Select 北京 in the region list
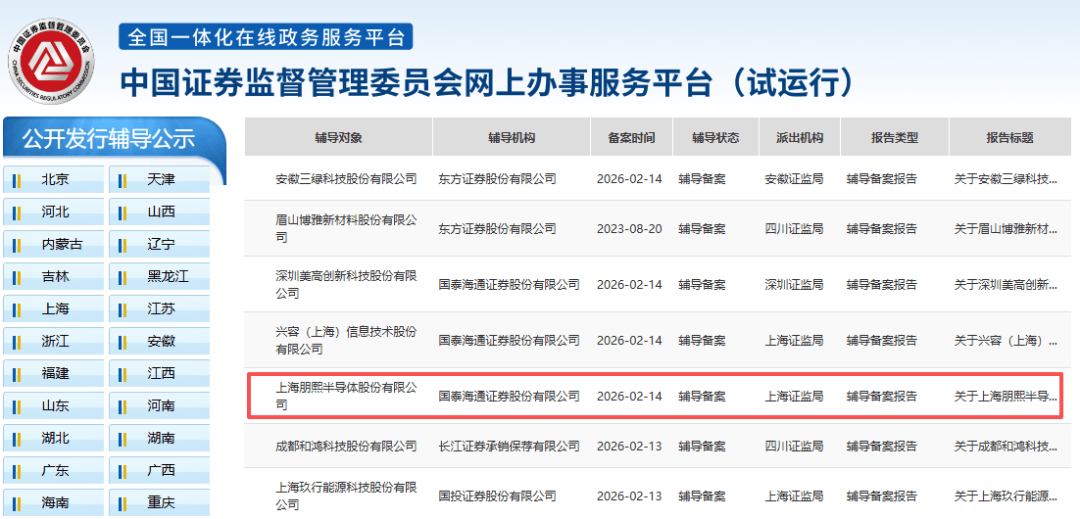1080x519 pixels. coord(55,181)
